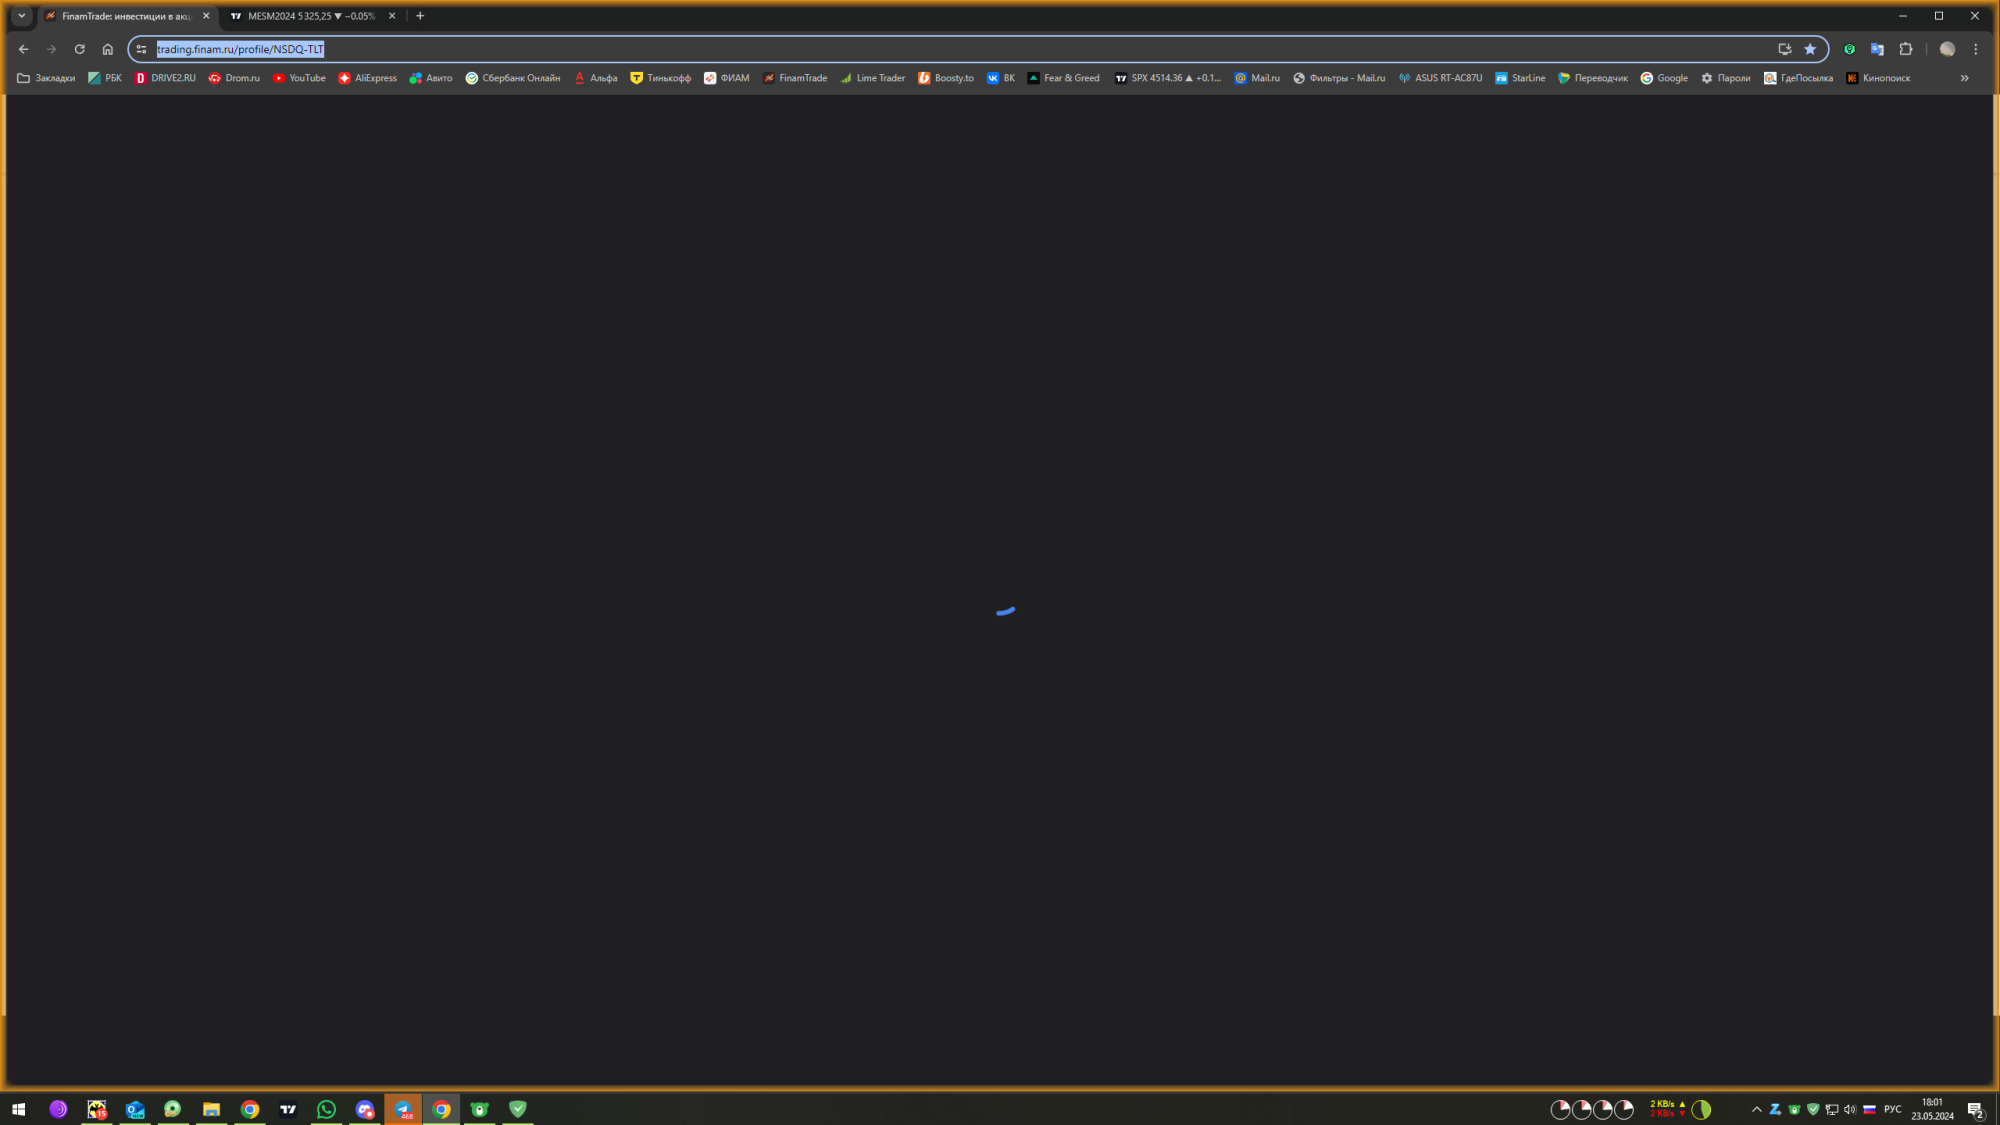The width and height of the screenshot is (2000, 1125).
Task: View site information icon in address bar
Action: (142, 49)
